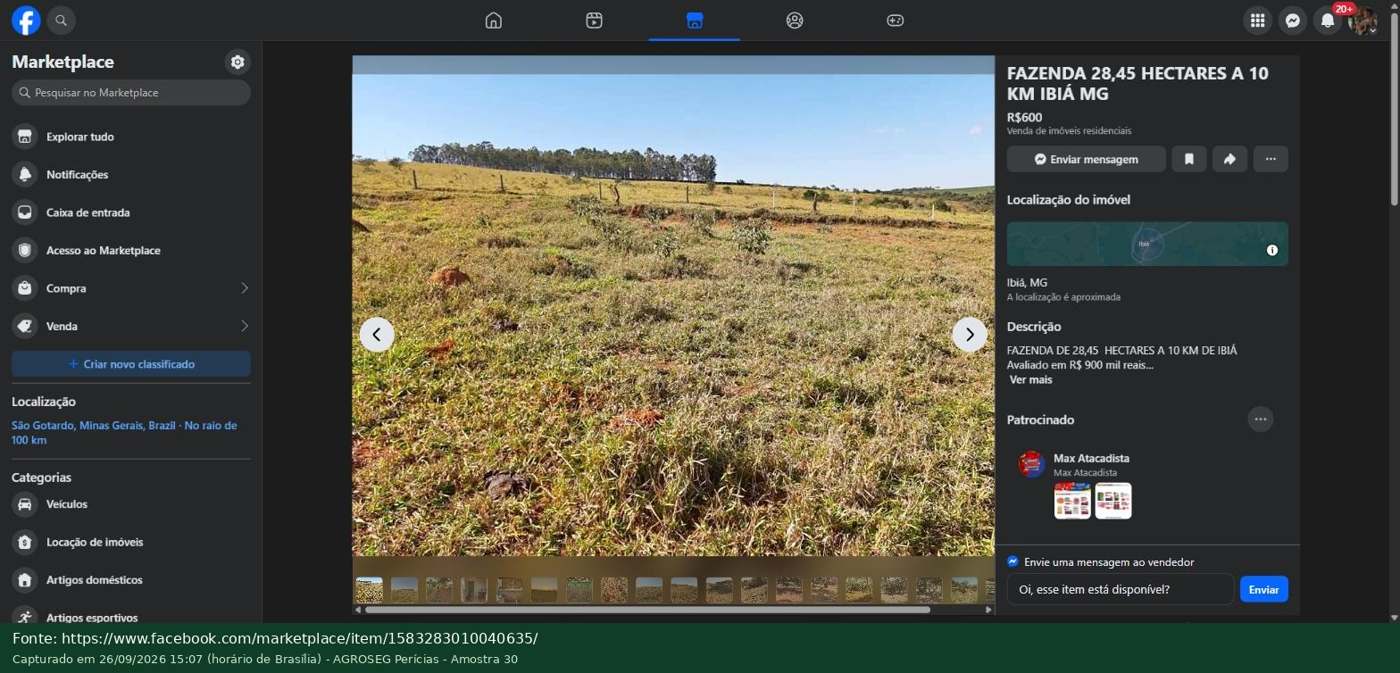Show the next listing photo

(969, 334)
